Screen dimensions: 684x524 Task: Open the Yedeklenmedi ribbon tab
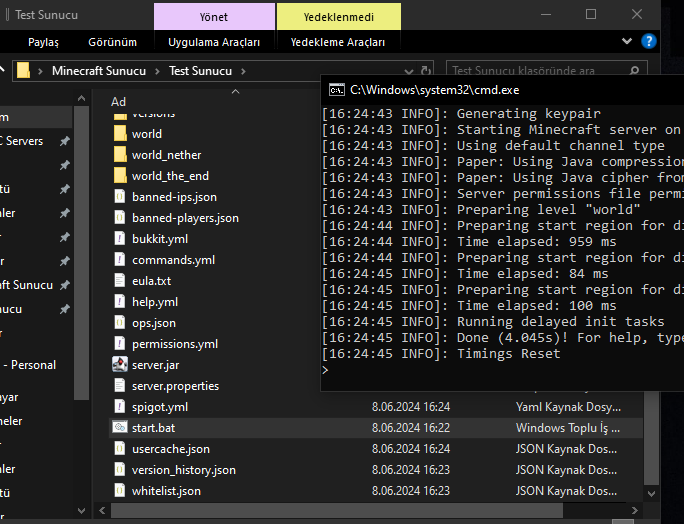pos(339,17)
